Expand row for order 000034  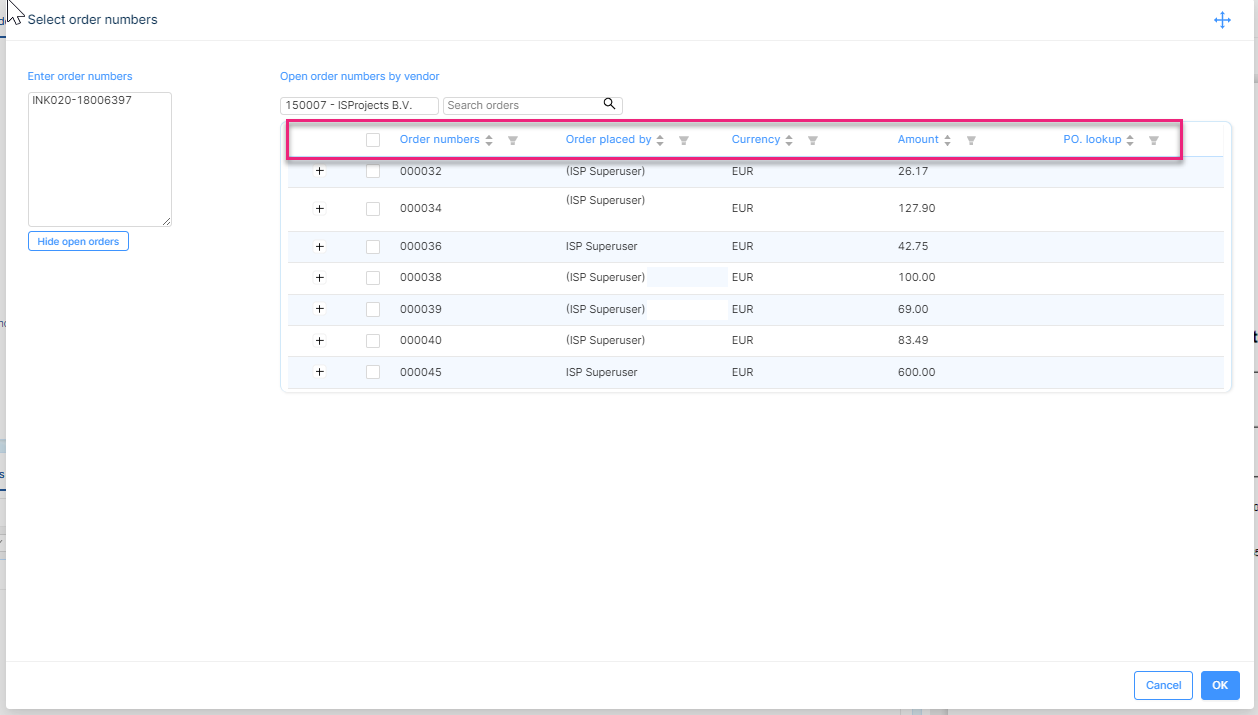(320, 209)
